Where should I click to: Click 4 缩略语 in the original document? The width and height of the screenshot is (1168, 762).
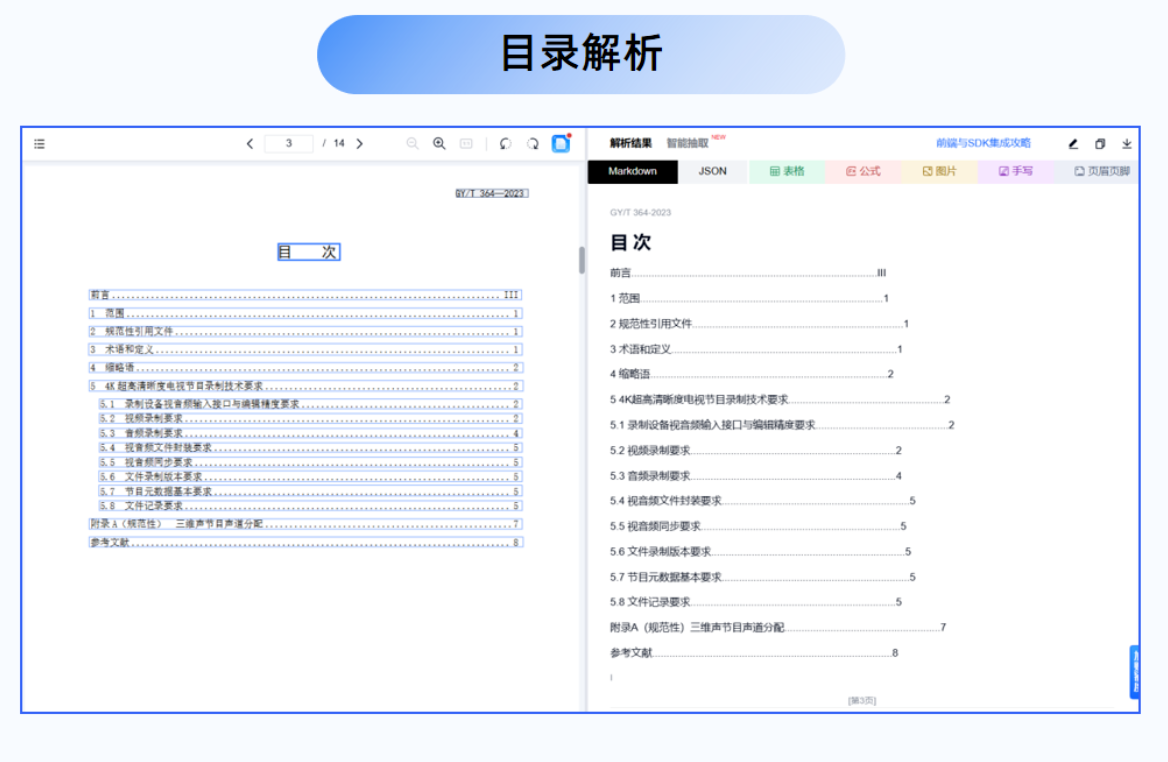305,368
